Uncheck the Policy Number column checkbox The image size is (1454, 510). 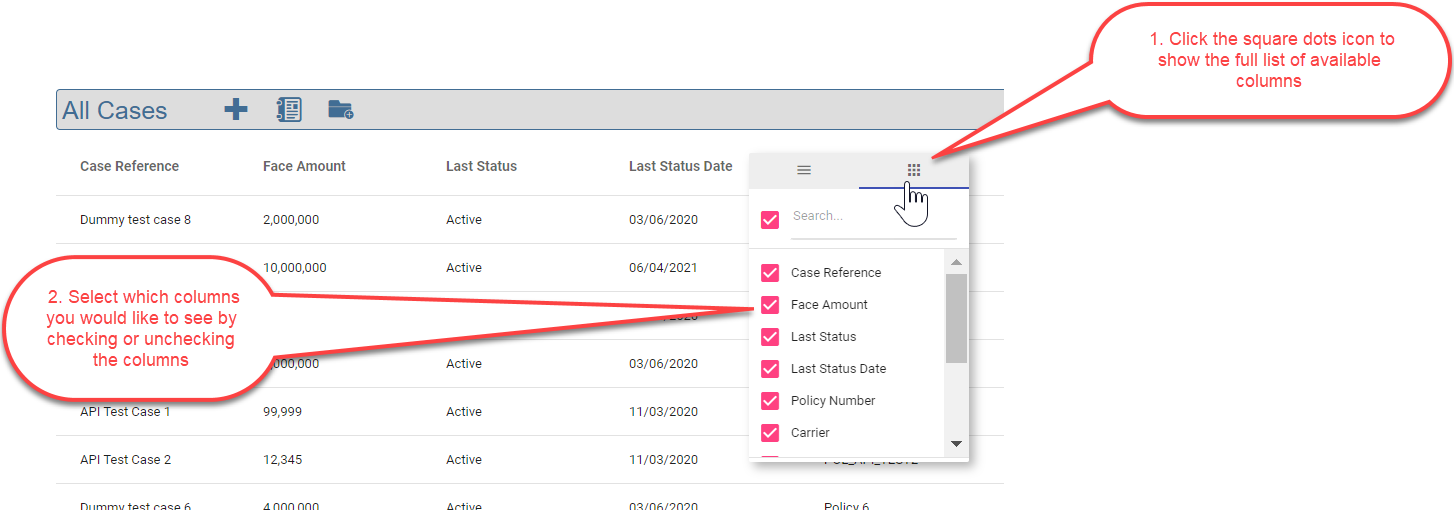[x=770, y=401]
